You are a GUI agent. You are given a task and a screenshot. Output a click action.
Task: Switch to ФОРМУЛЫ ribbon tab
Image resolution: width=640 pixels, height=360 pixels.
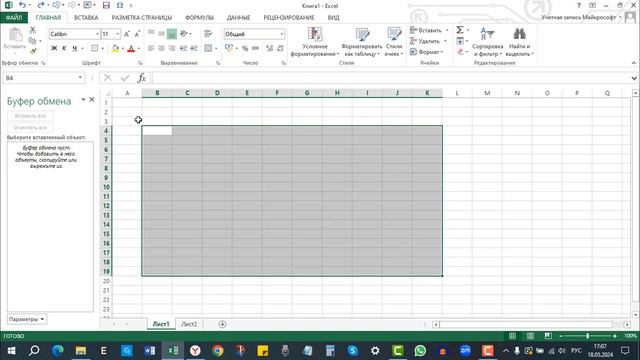coord(199,18)
